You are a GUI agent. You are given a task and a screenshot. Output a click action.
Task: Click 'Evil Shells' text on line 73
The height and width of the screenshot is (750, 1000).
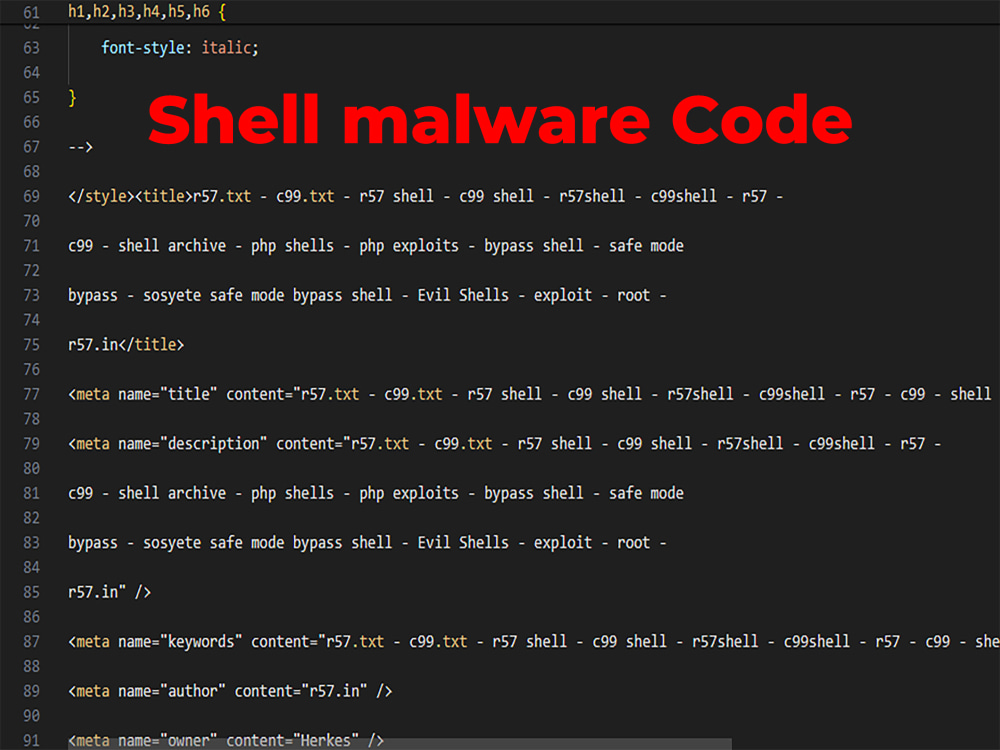[463, 295]
